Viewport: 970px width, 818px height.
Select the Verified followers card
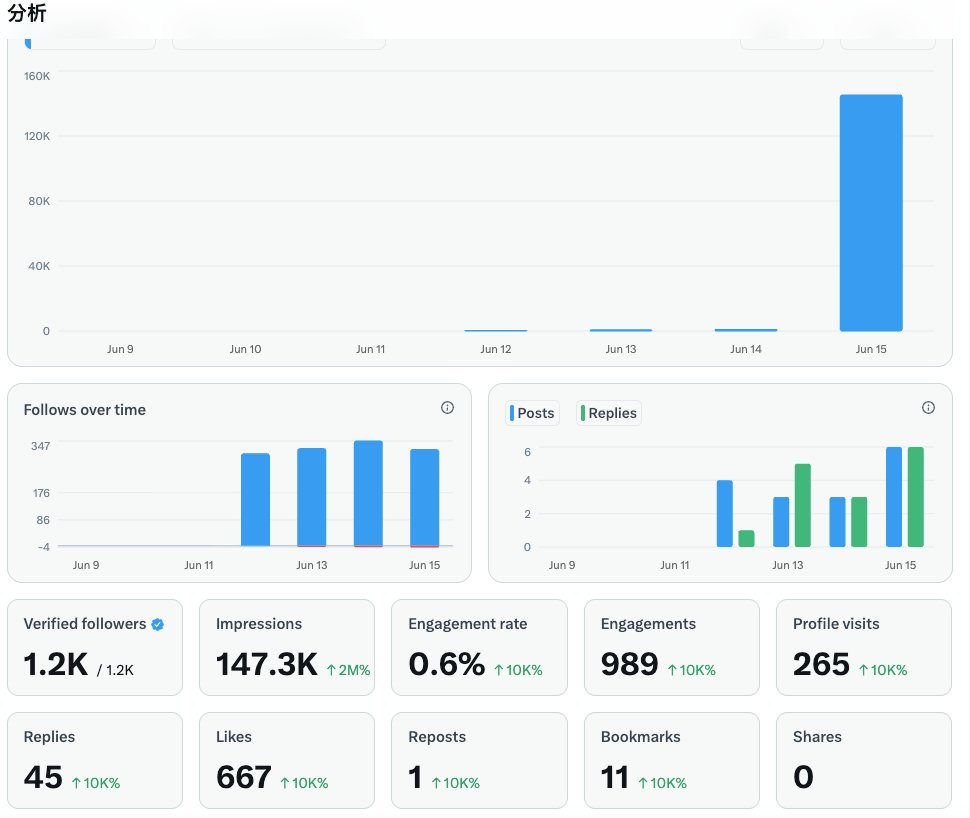pyautogui.click(x=95, y=647)
